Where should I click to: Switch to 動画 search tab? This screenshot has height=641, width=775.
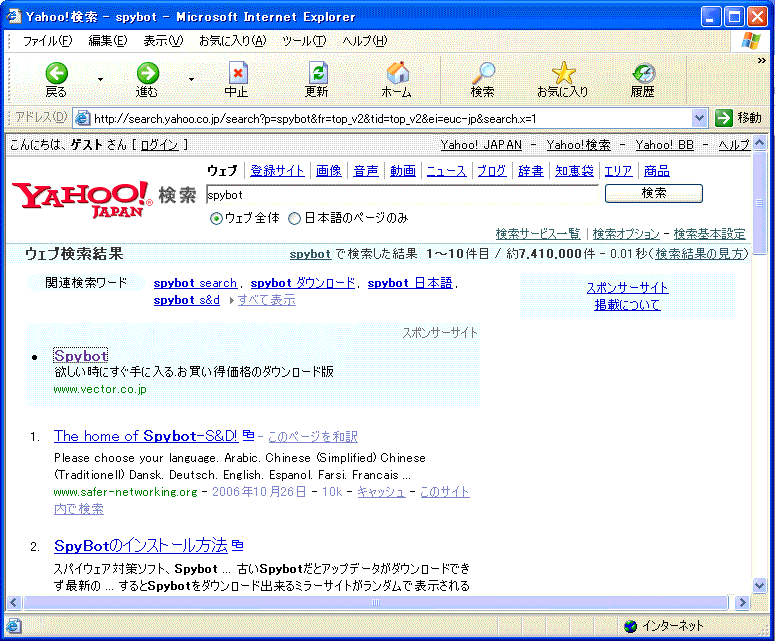click(x=403, y=171)
